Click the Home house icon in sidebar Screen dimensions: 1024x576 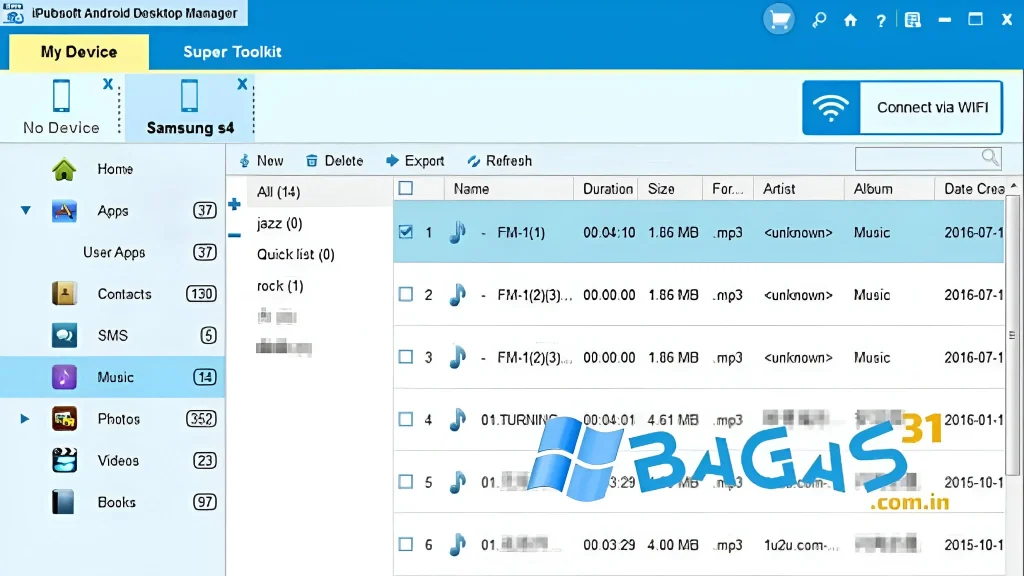(x=64, y=169)
